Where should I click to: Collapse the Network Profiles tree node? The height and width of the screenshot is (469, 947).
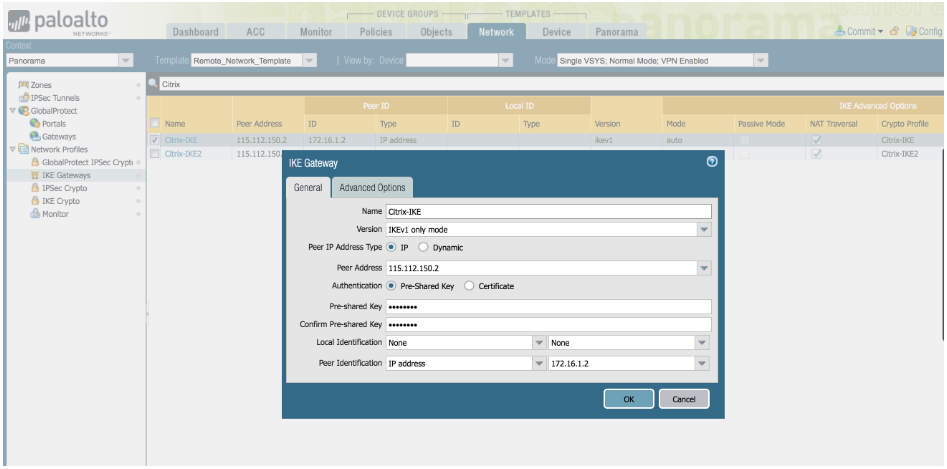(13, 149)
